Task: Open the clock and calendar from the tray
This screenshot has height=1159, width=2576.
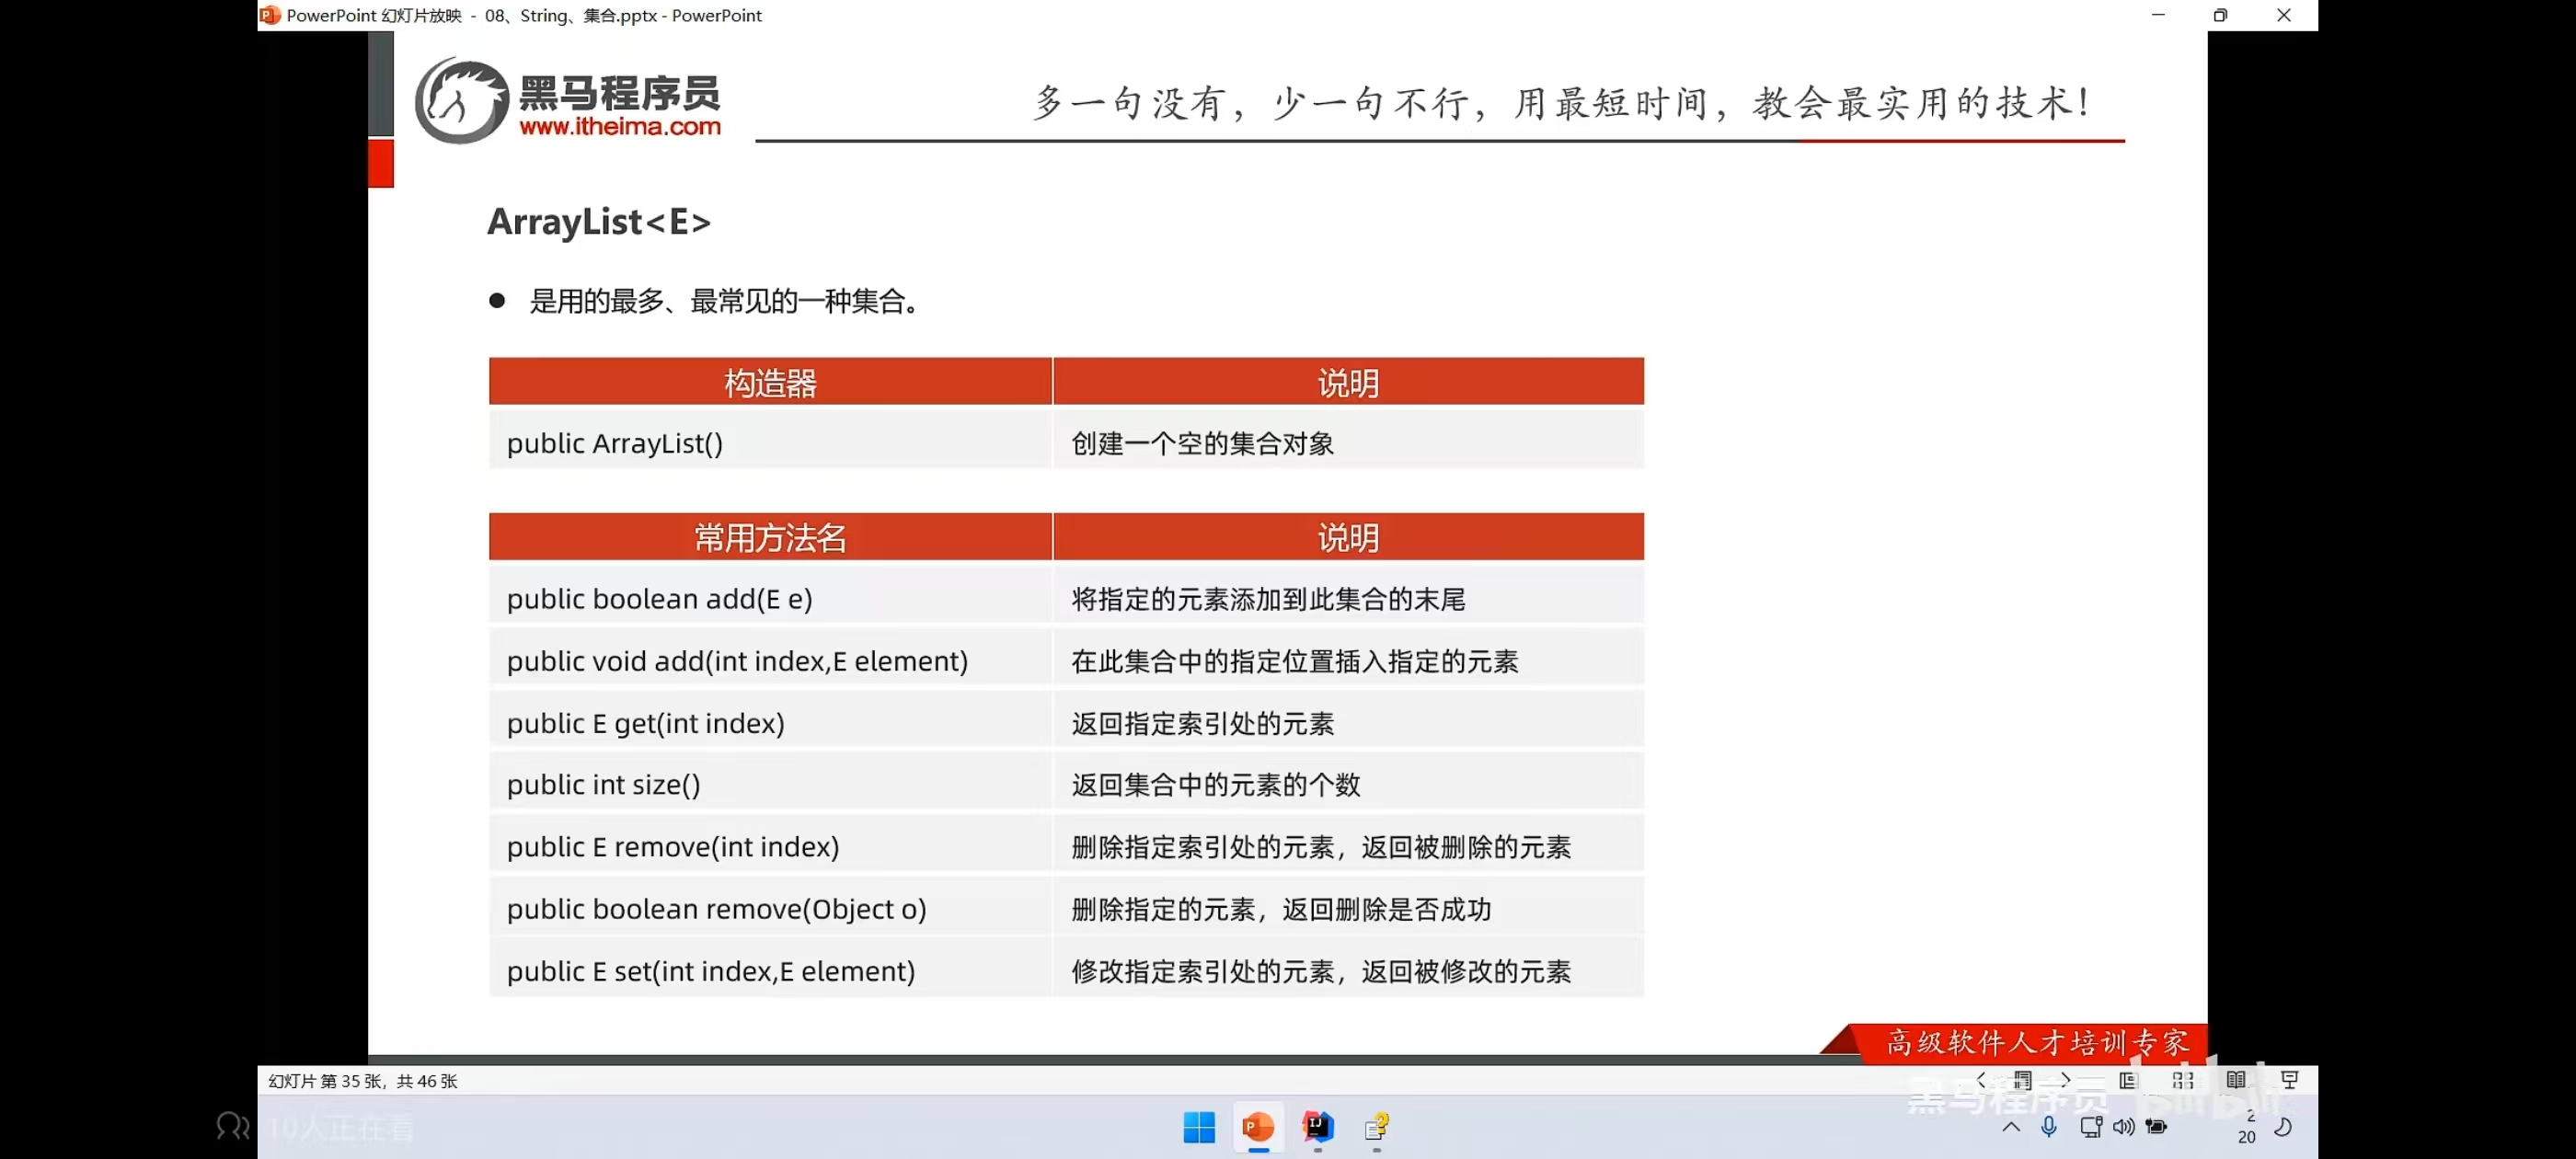Action: [x=2247, y=1128]
